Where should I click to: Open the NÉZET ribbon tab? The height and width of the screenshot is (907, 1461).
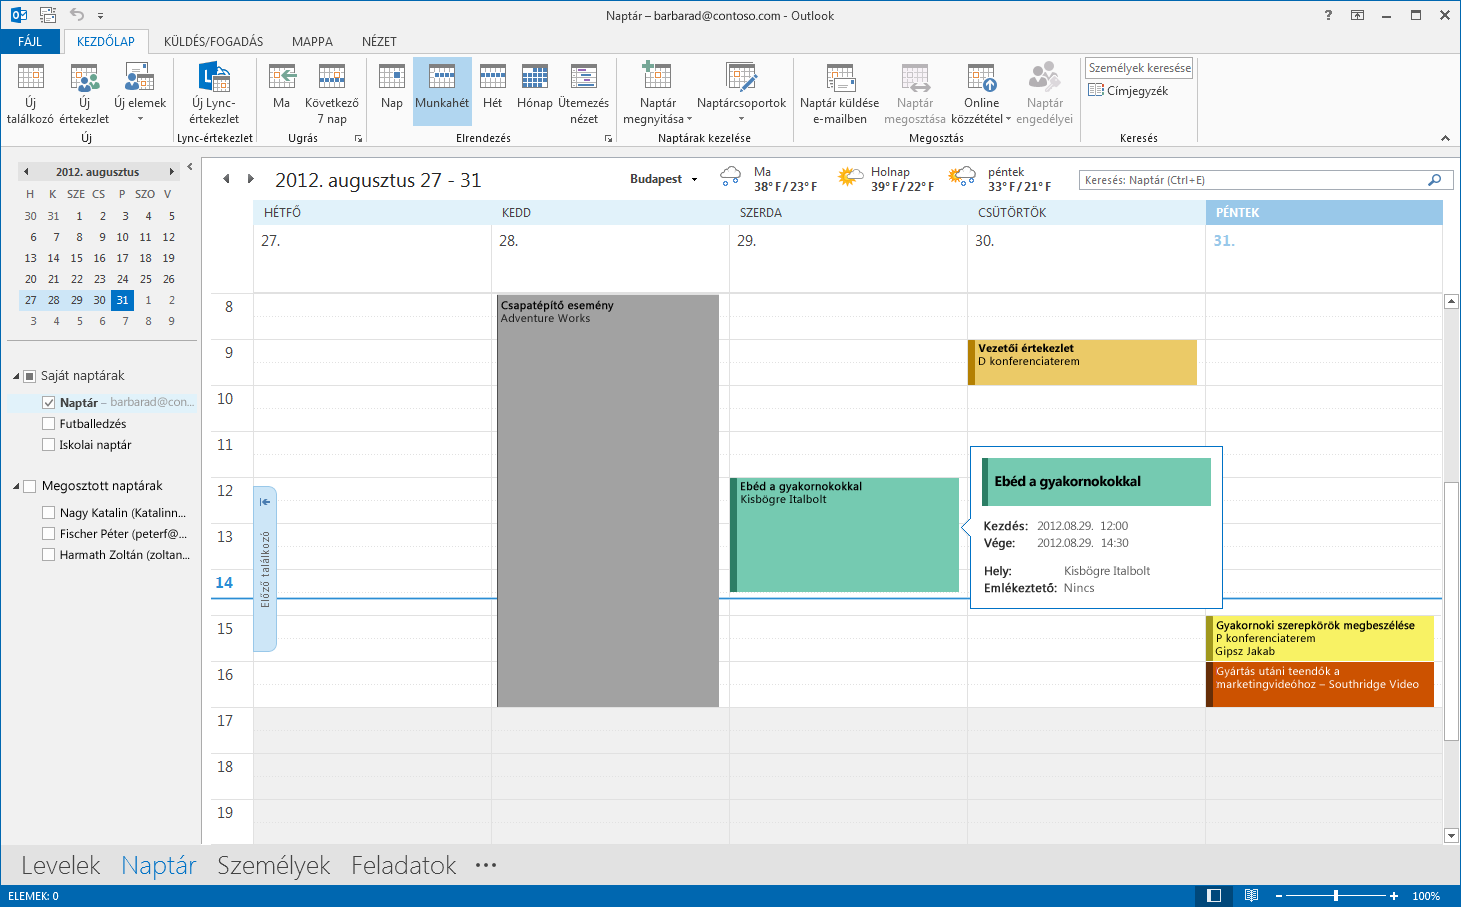(379, 41)
